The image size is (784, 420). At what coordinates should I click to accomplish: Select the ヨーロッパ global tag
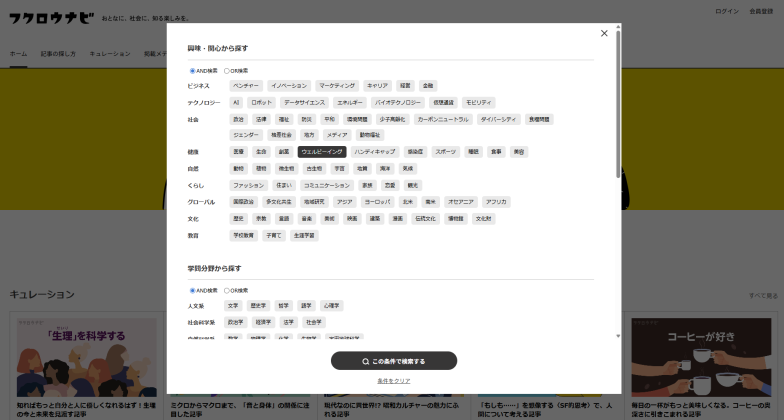[x=377, y=202]
